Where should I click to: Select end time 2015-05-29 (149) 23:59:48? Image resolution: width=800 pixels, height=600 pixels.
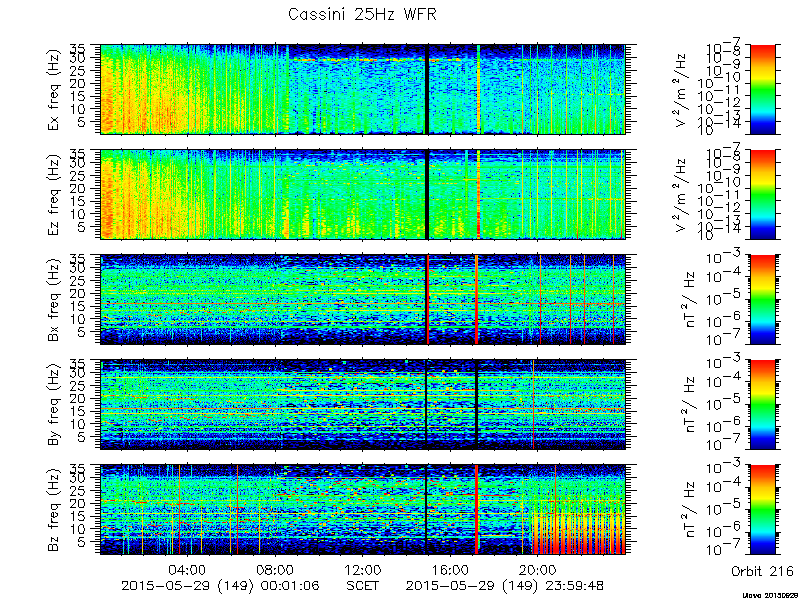[x=505, y=585]
